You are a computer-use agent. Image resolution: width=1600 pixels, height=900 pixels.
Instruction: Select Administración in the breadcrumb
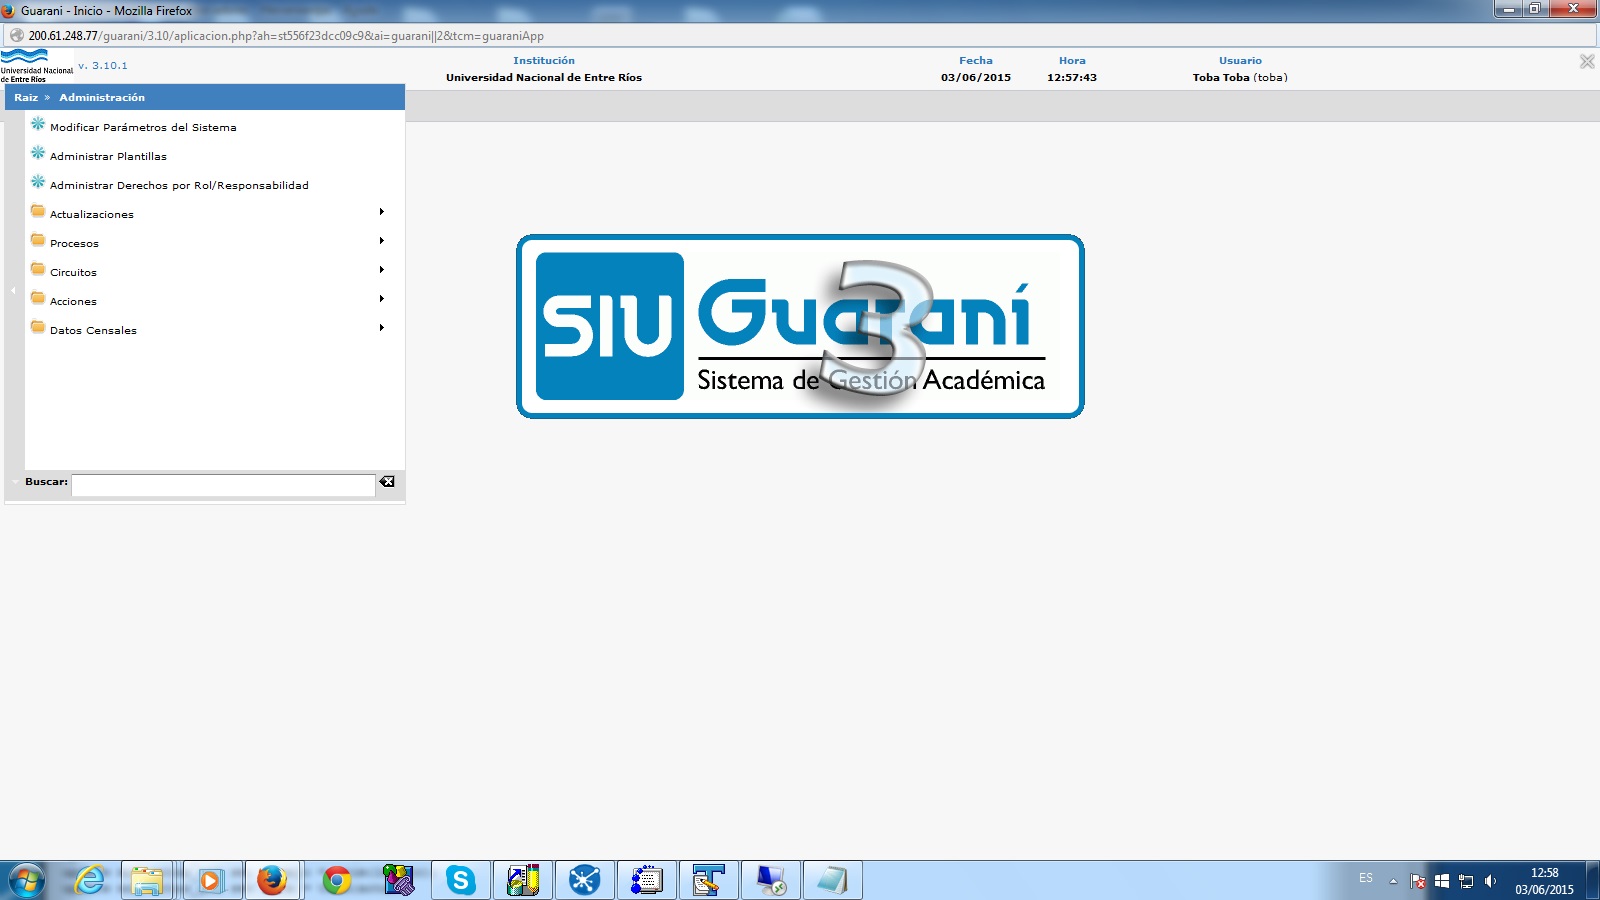[102, 97]
